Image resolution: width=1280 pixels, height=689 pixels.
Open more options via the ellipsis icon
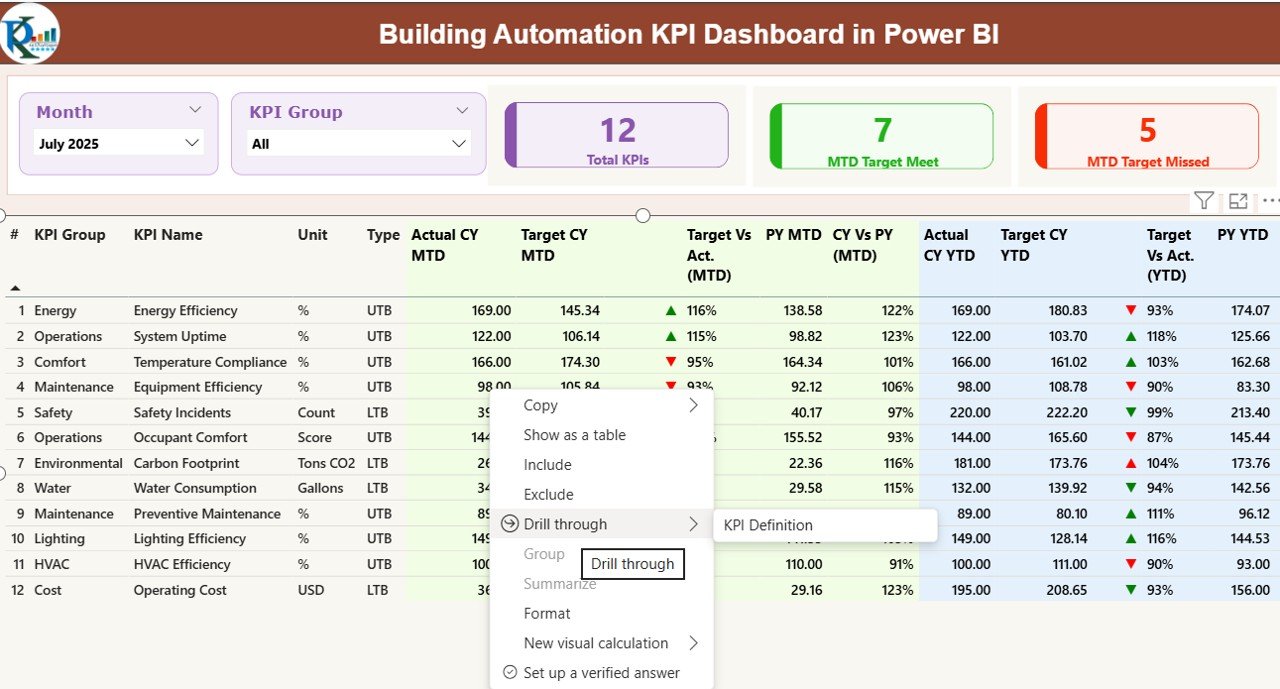1270,200
